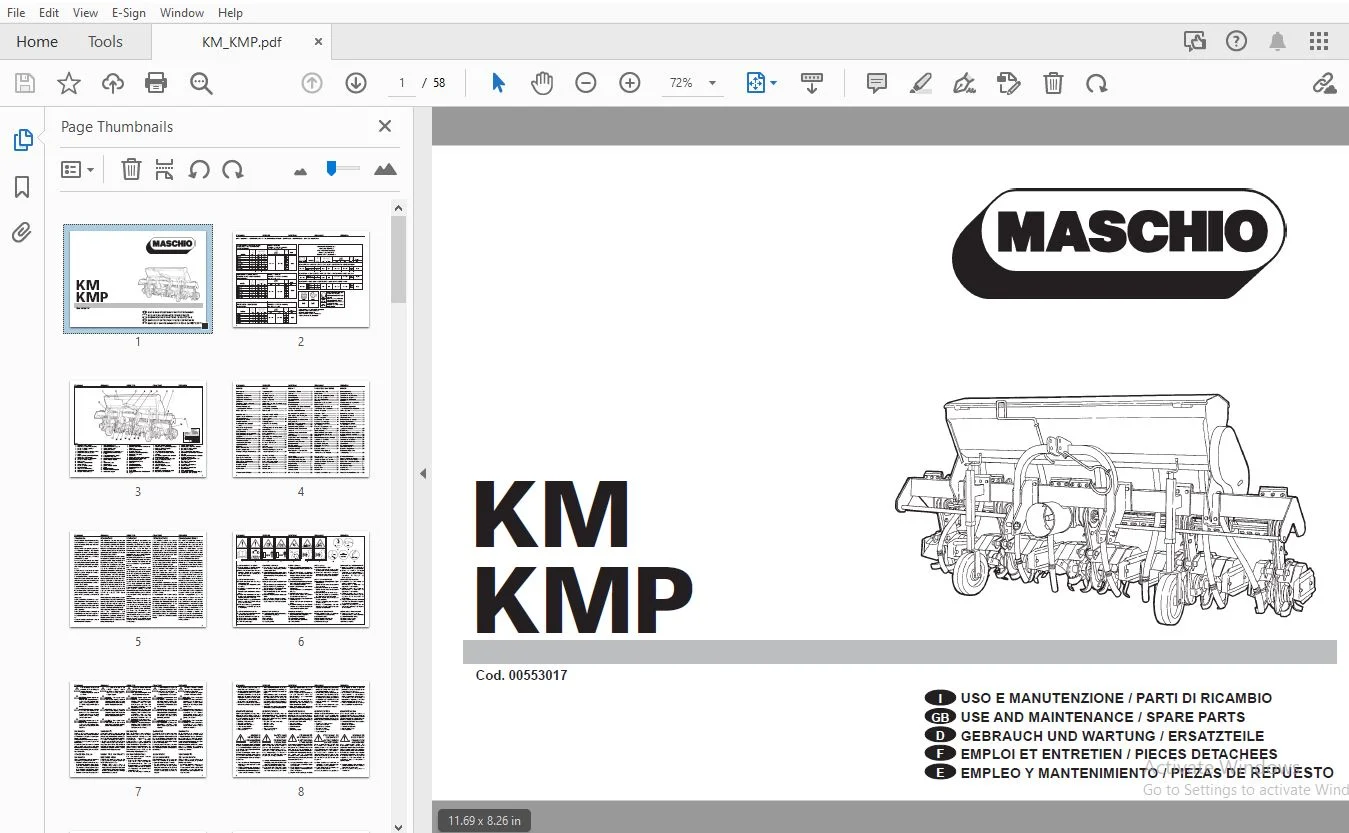Zoom in with the plus button

(630, 84)
